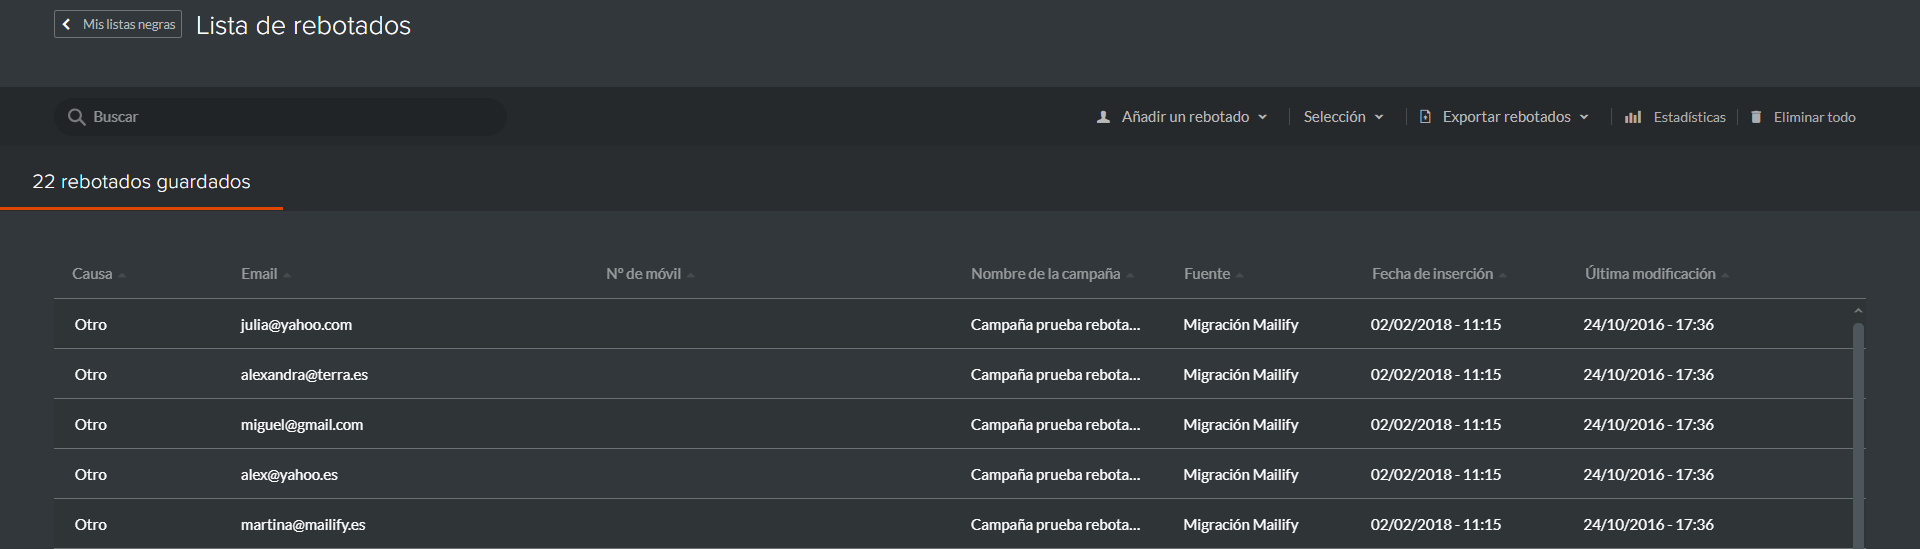Image resolution: width=1920 pixels, height=549 pixels.
Task: Select the 22 rebotados guardados tab
Action: [x=141, y=182]
